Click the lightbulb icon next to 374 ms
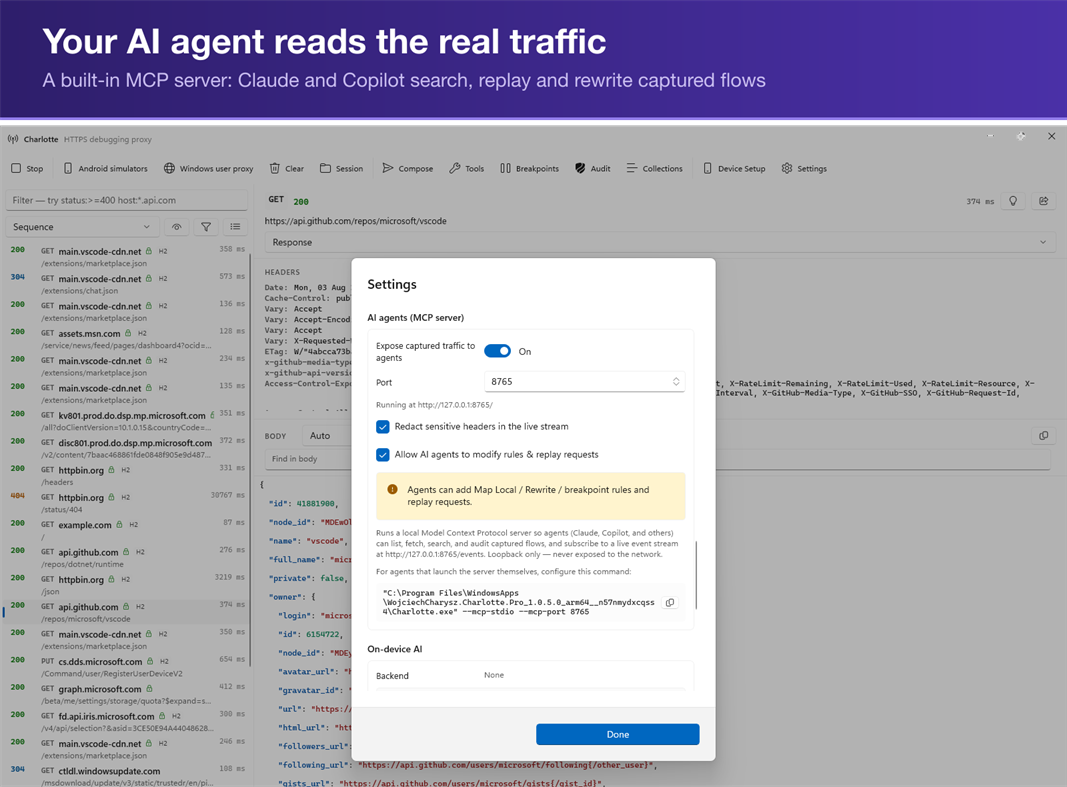Viewport: 1067px width, 787px height. click(x=1013, y=201)
